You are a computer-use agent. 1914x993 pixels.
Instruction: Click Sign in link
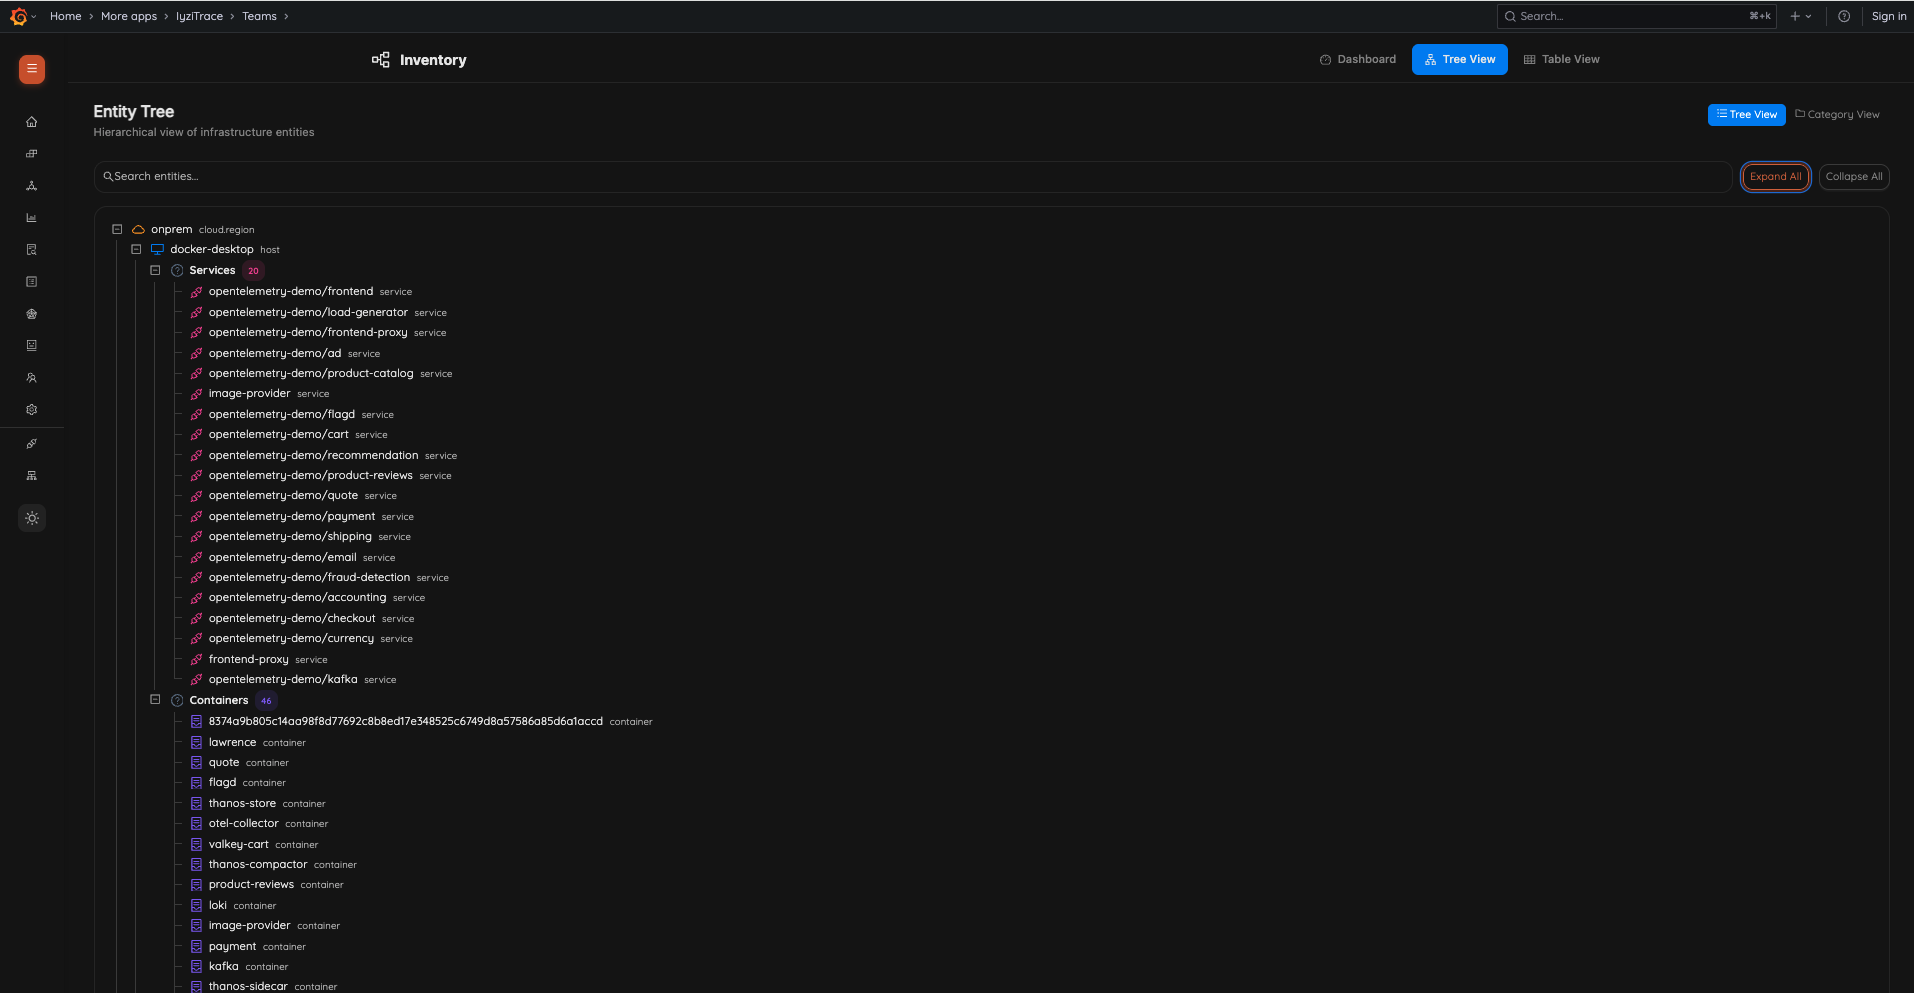(1888, 16)
